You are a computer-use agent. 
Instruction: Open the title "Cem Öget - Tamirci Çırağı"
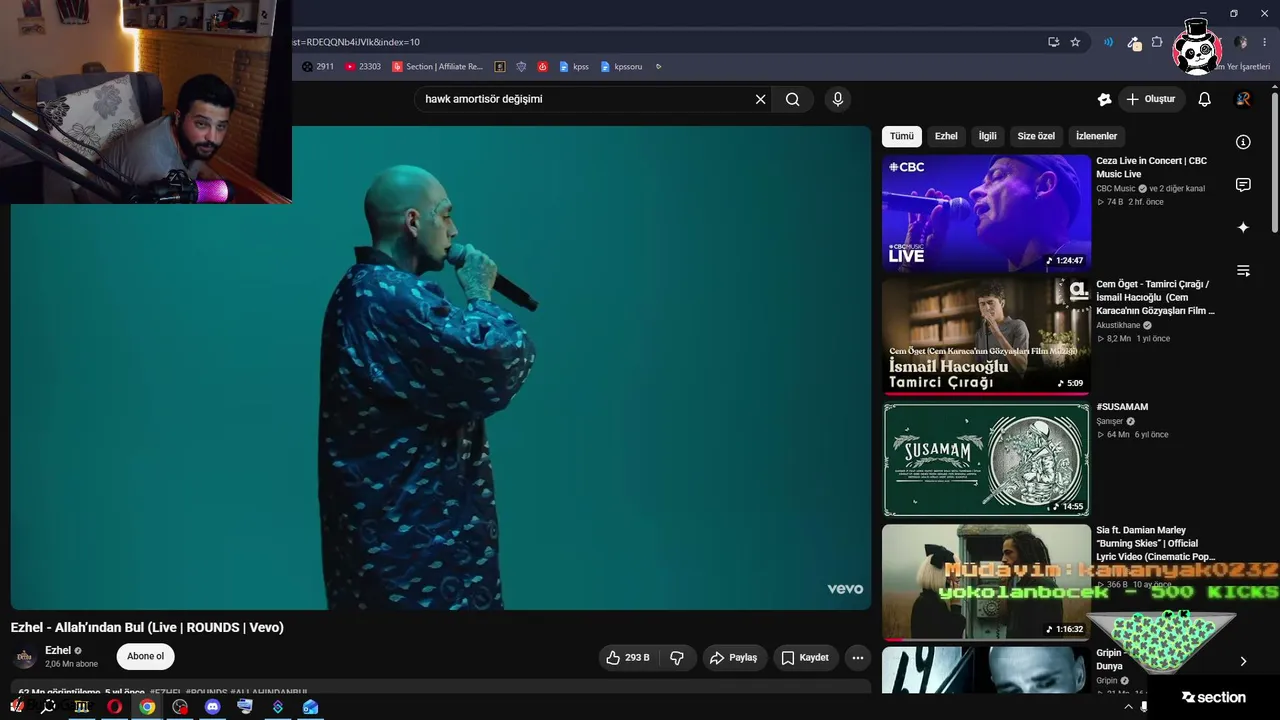pos(1155,297)
